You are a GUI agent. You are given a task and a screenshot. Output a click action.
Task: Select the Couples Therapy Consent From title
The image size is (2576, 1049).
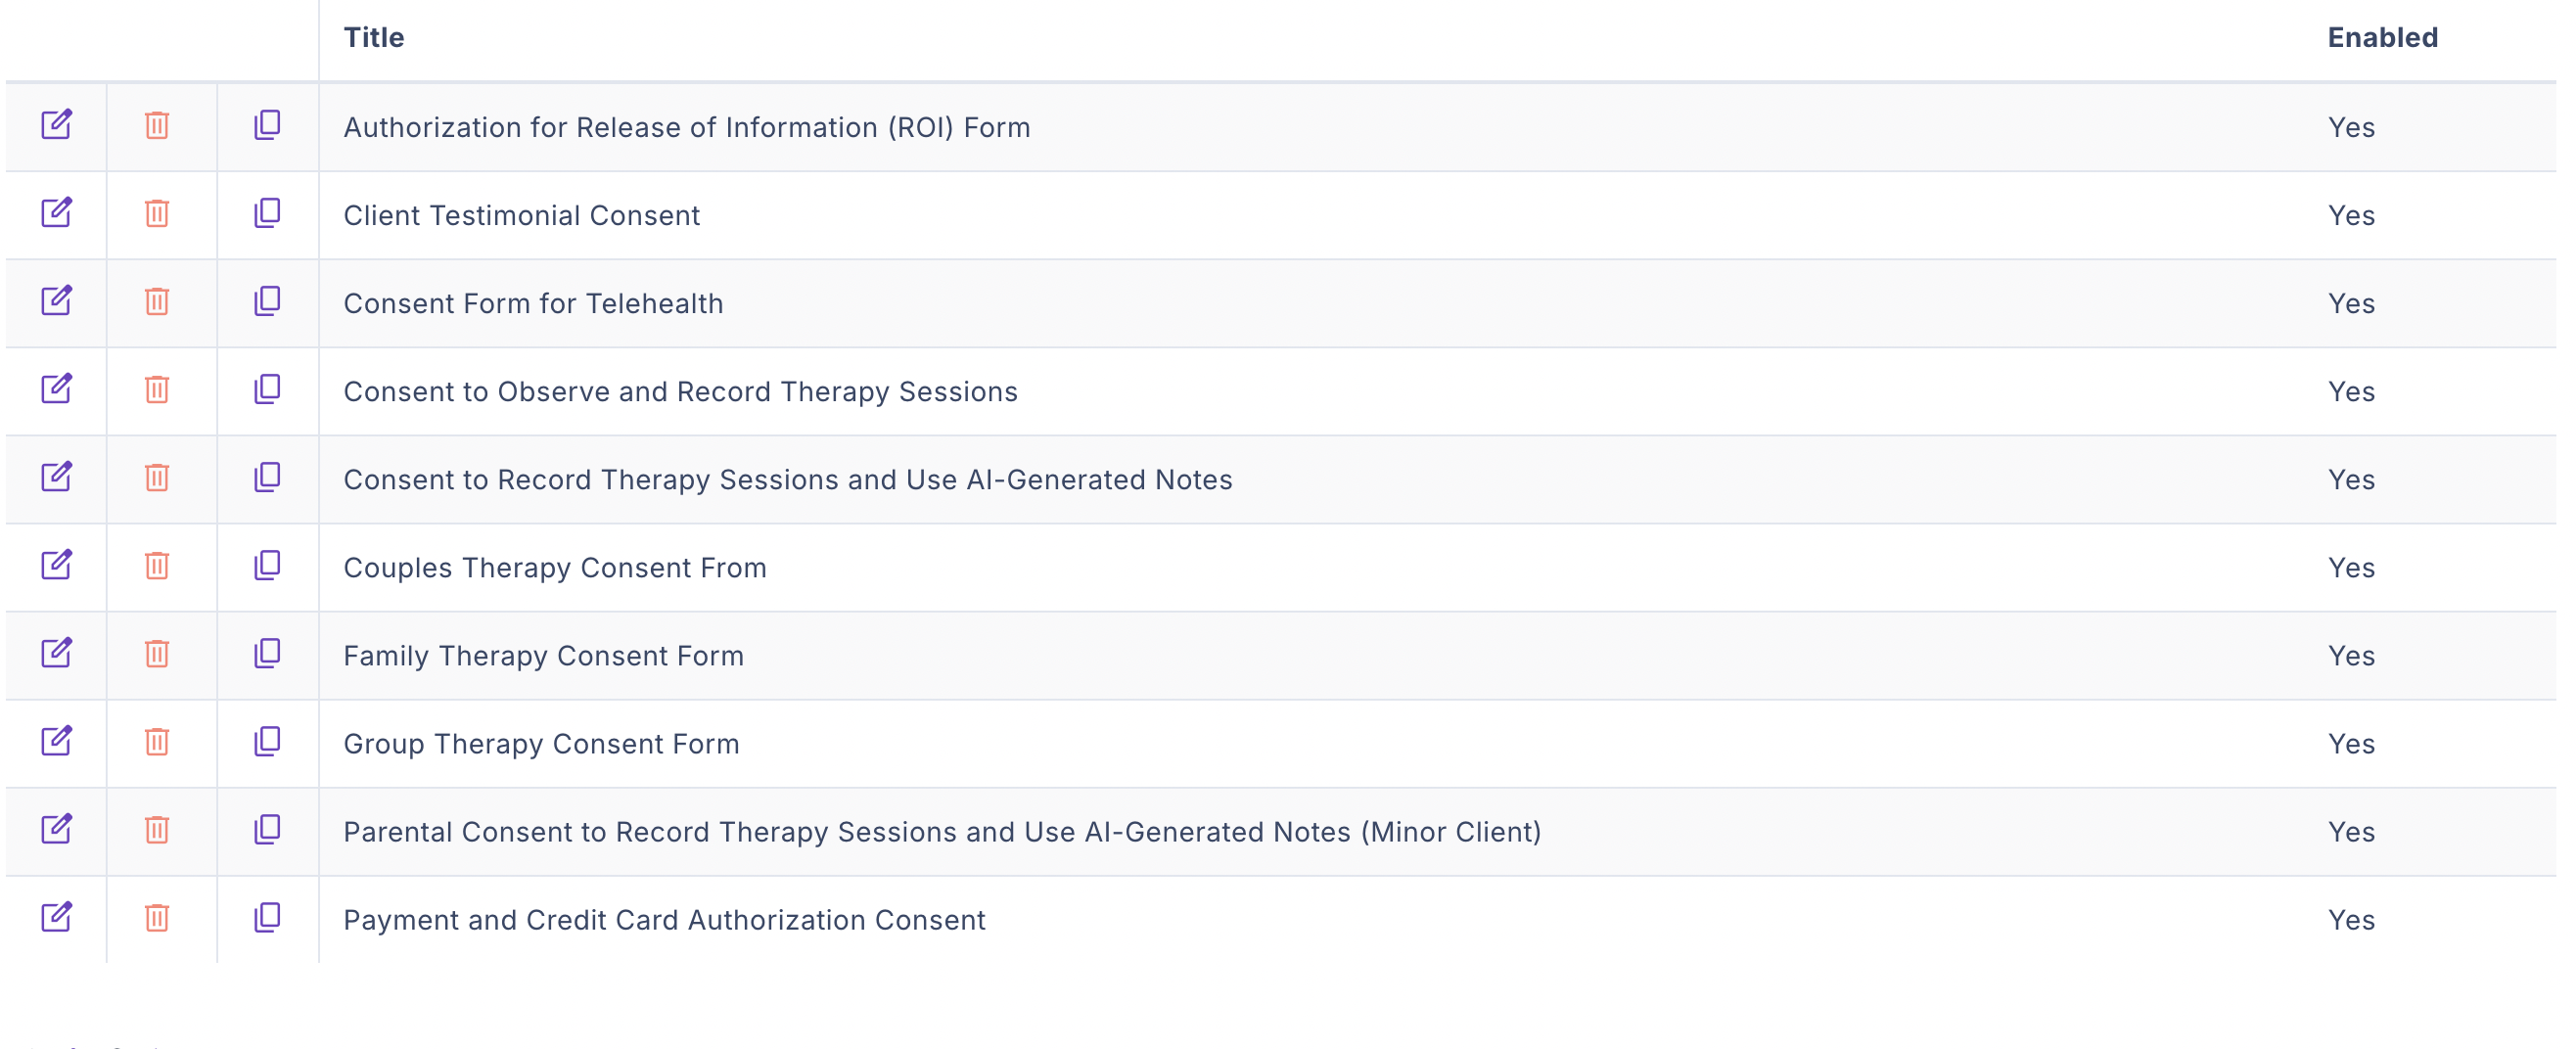click(555, 568)
